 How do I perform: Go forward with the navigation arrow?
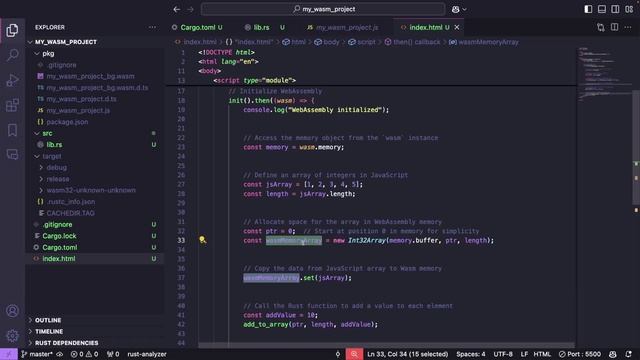coord(190,9)
